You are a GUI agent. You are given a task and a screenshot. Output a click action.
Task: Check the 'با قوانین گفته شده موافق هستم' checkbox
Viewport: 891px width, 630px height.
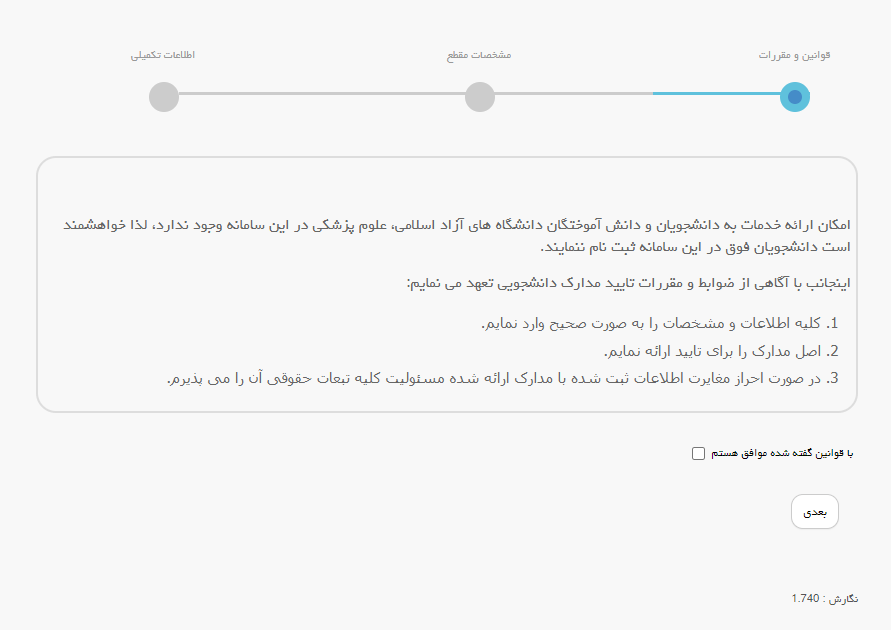coord(698,454)
